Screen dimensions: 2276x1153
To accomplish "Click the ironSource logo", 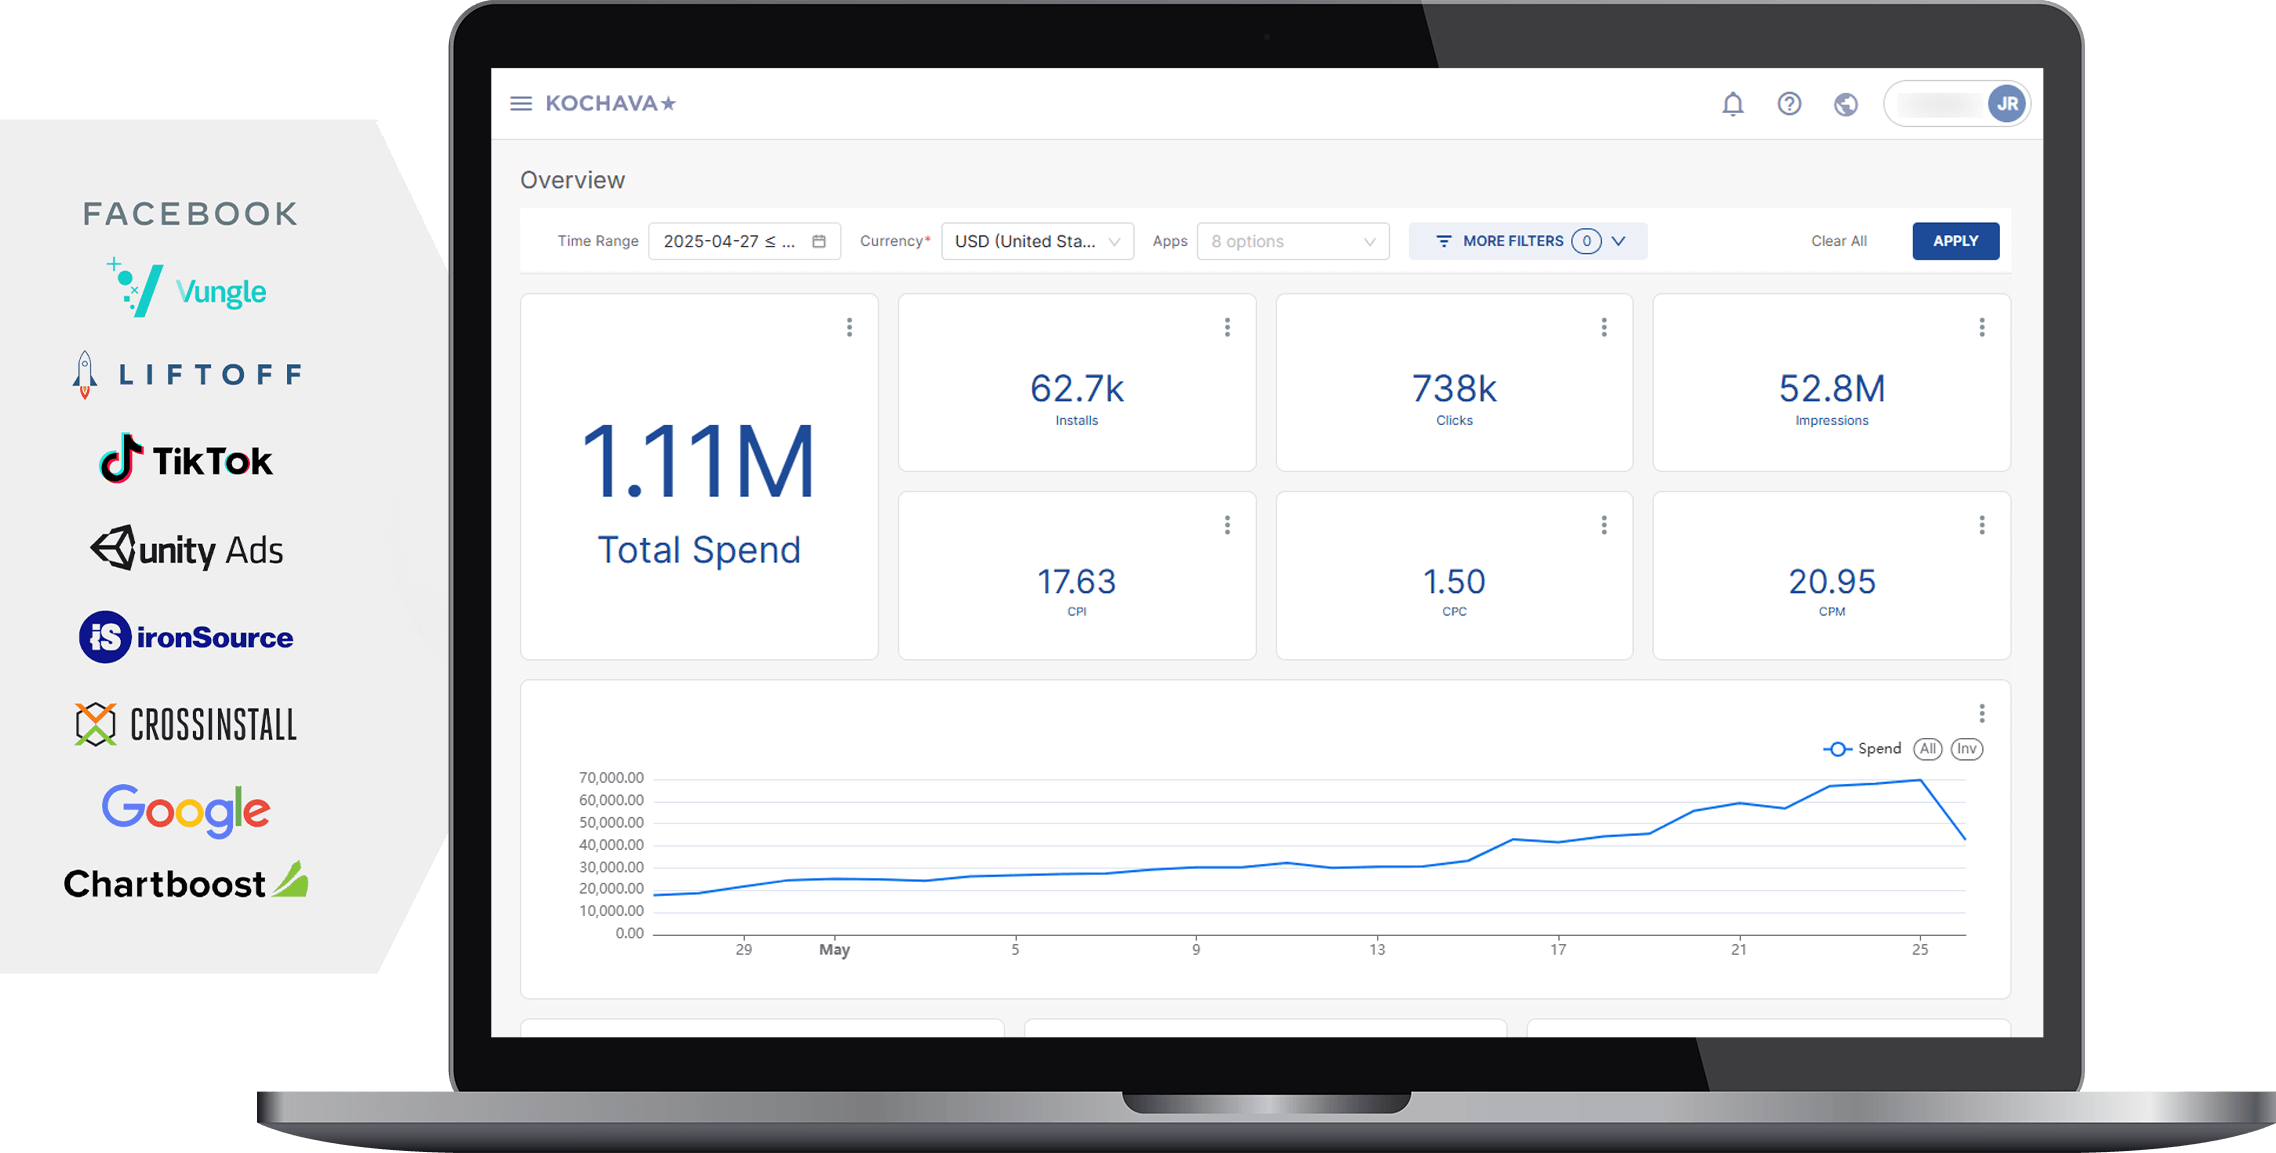I will pyautogui.click(x=186, y=637).
